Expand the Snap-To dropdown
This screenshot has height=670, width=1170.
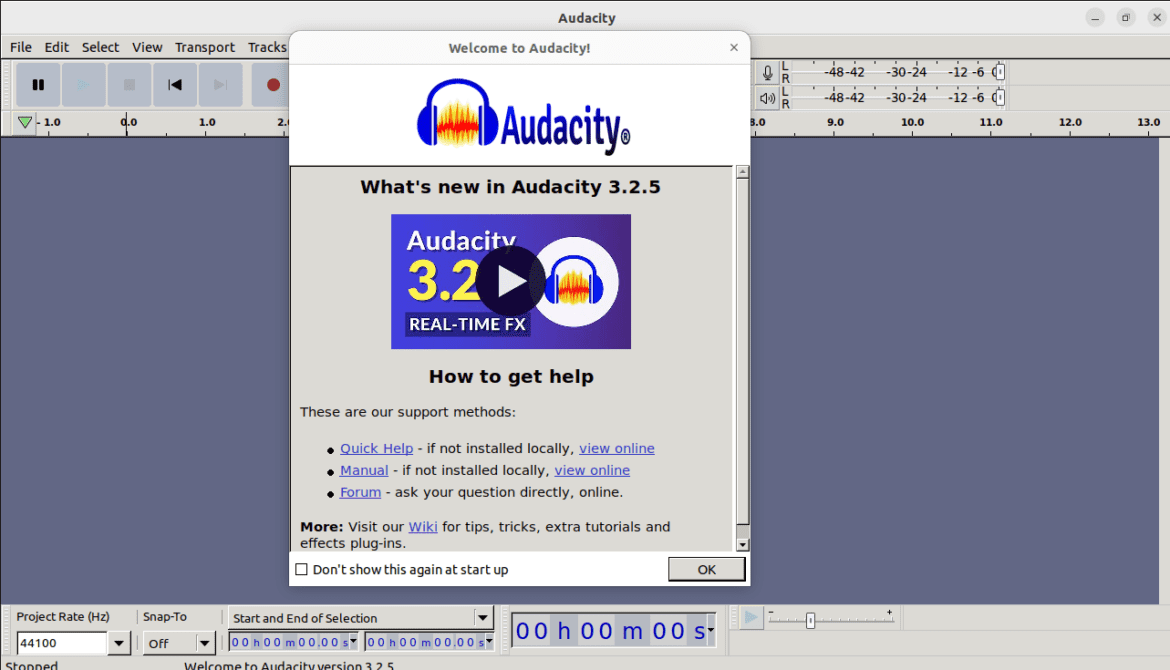(x=205, y=644)
